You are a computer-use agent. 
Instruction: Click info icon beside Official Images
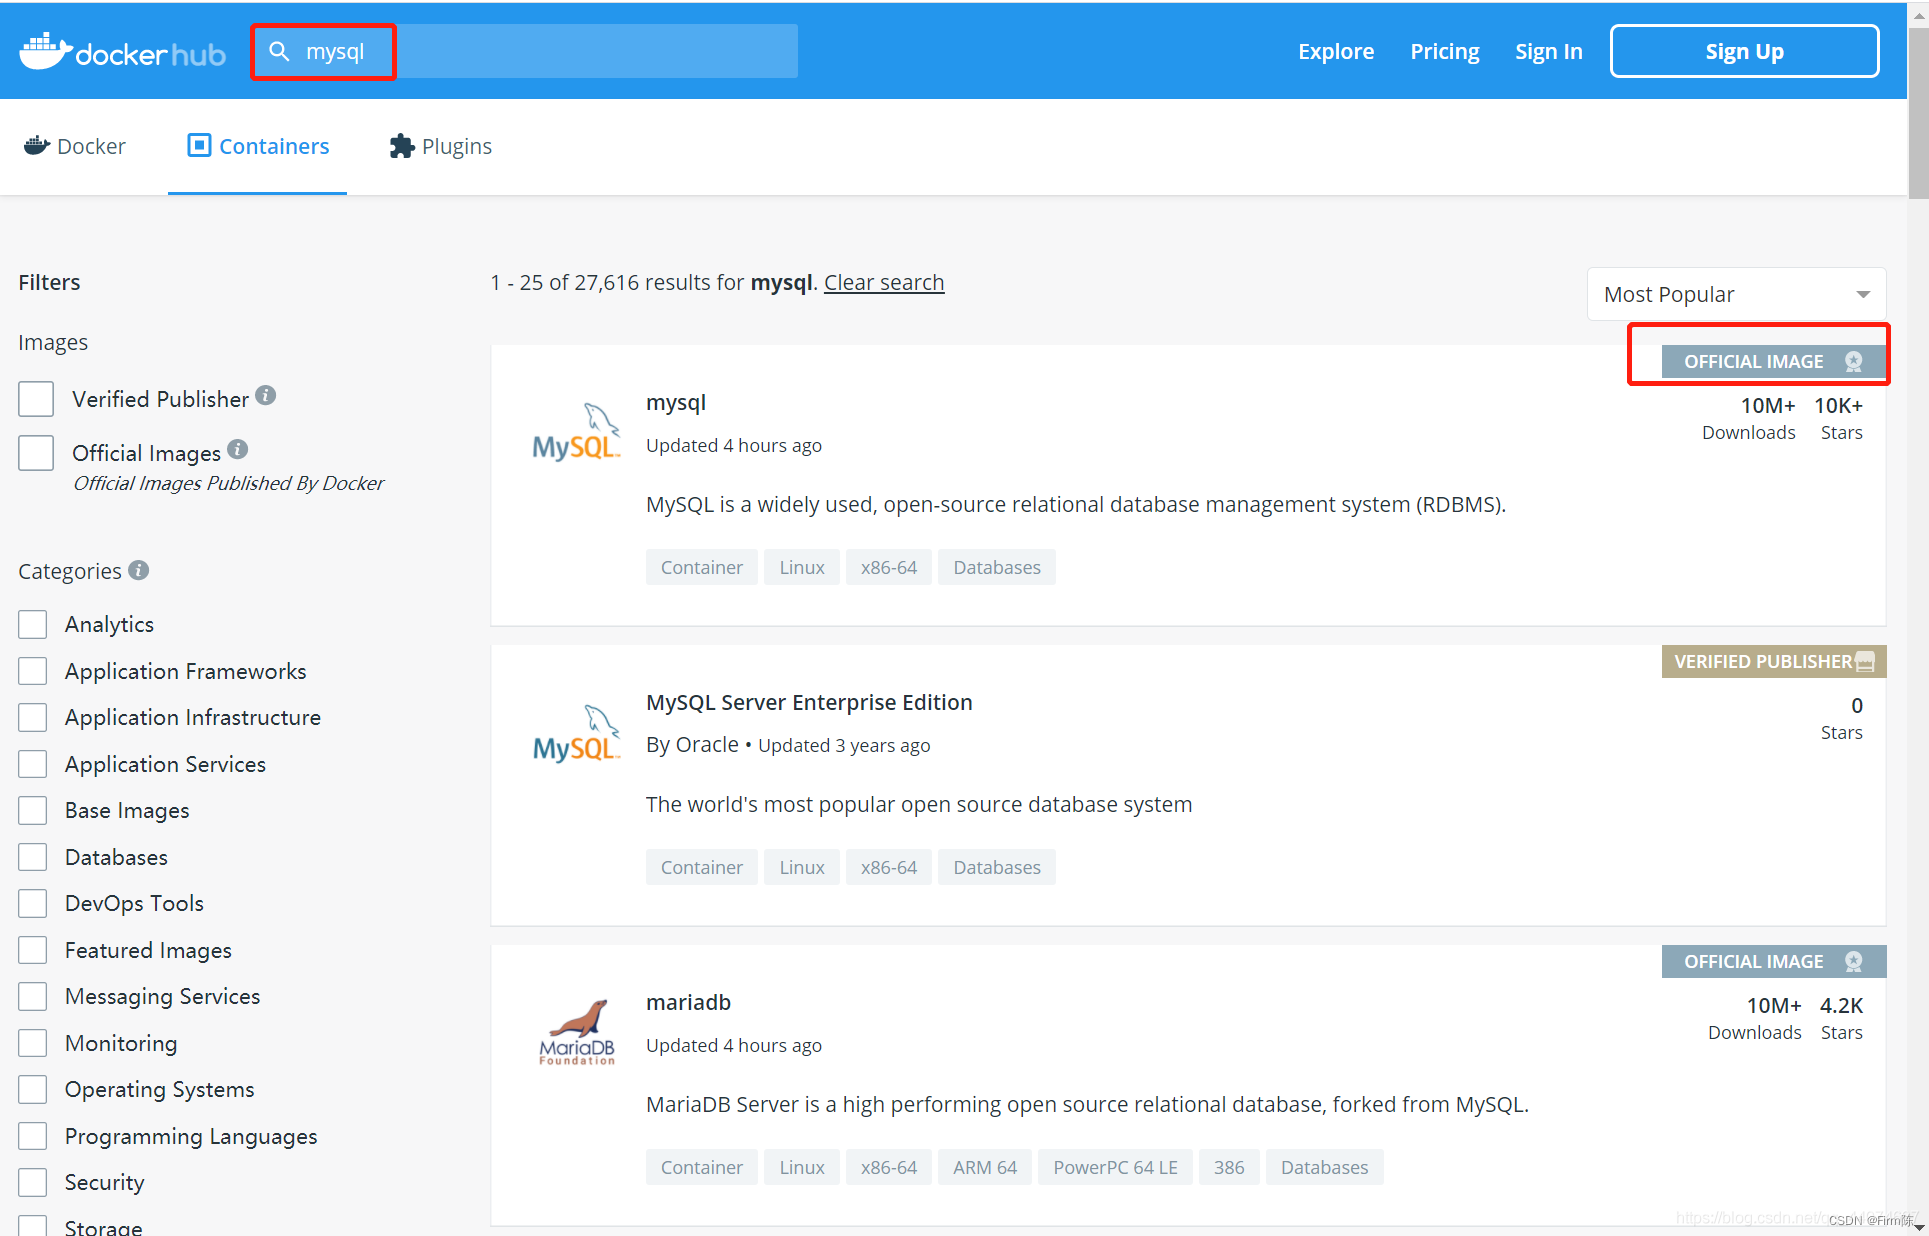pyautogui.click(x=237, y=449)
